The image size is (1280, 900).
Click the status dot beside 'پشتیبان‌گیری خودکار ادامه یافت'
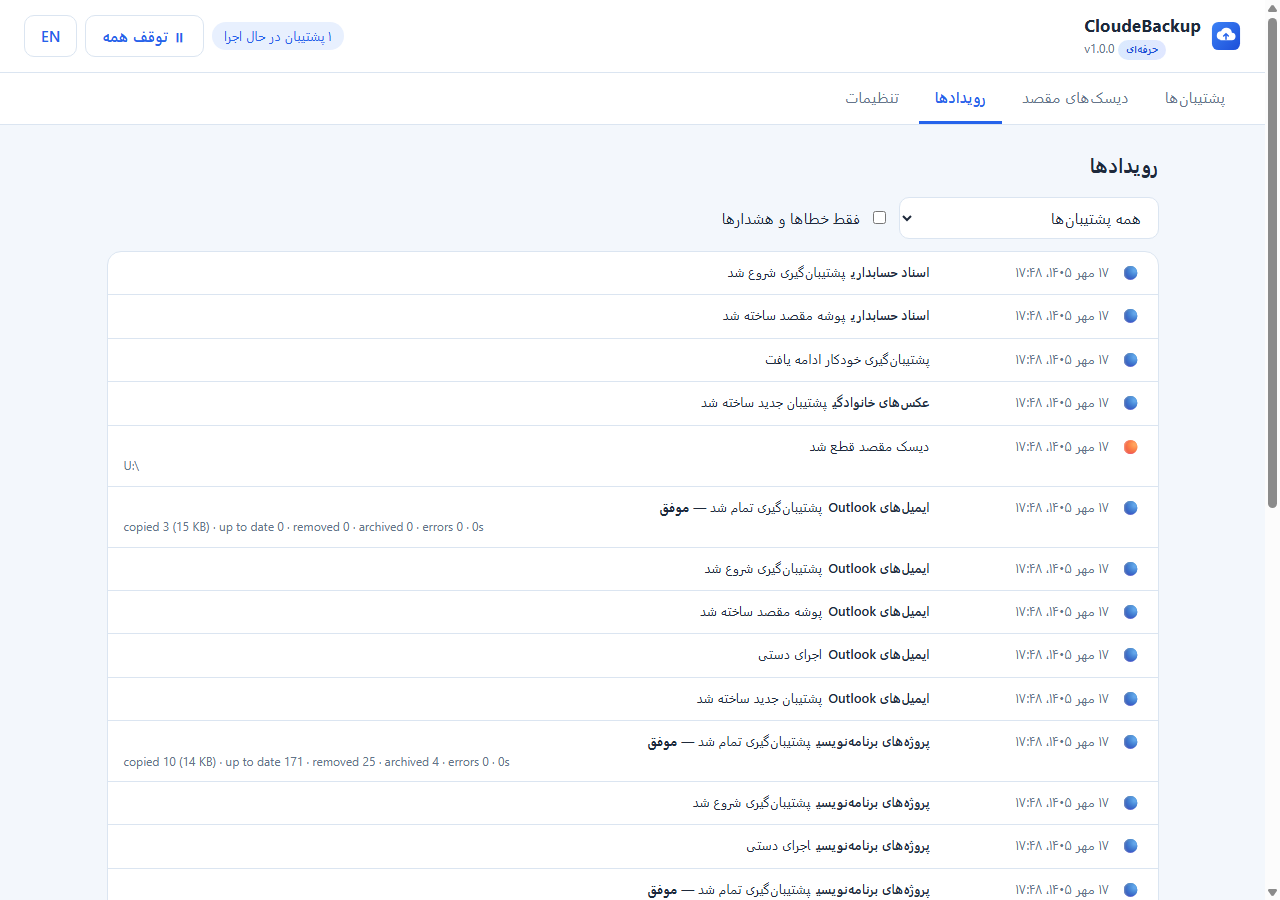click(1131, 360)
